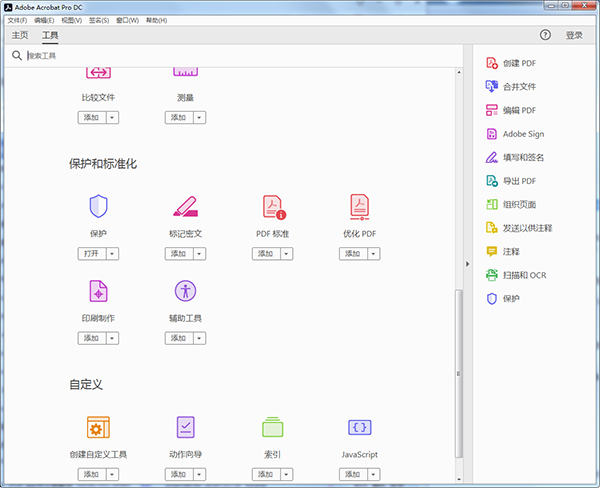
Task: Open 发送以供注释 in the right panel
Action: tap(519, 228)
